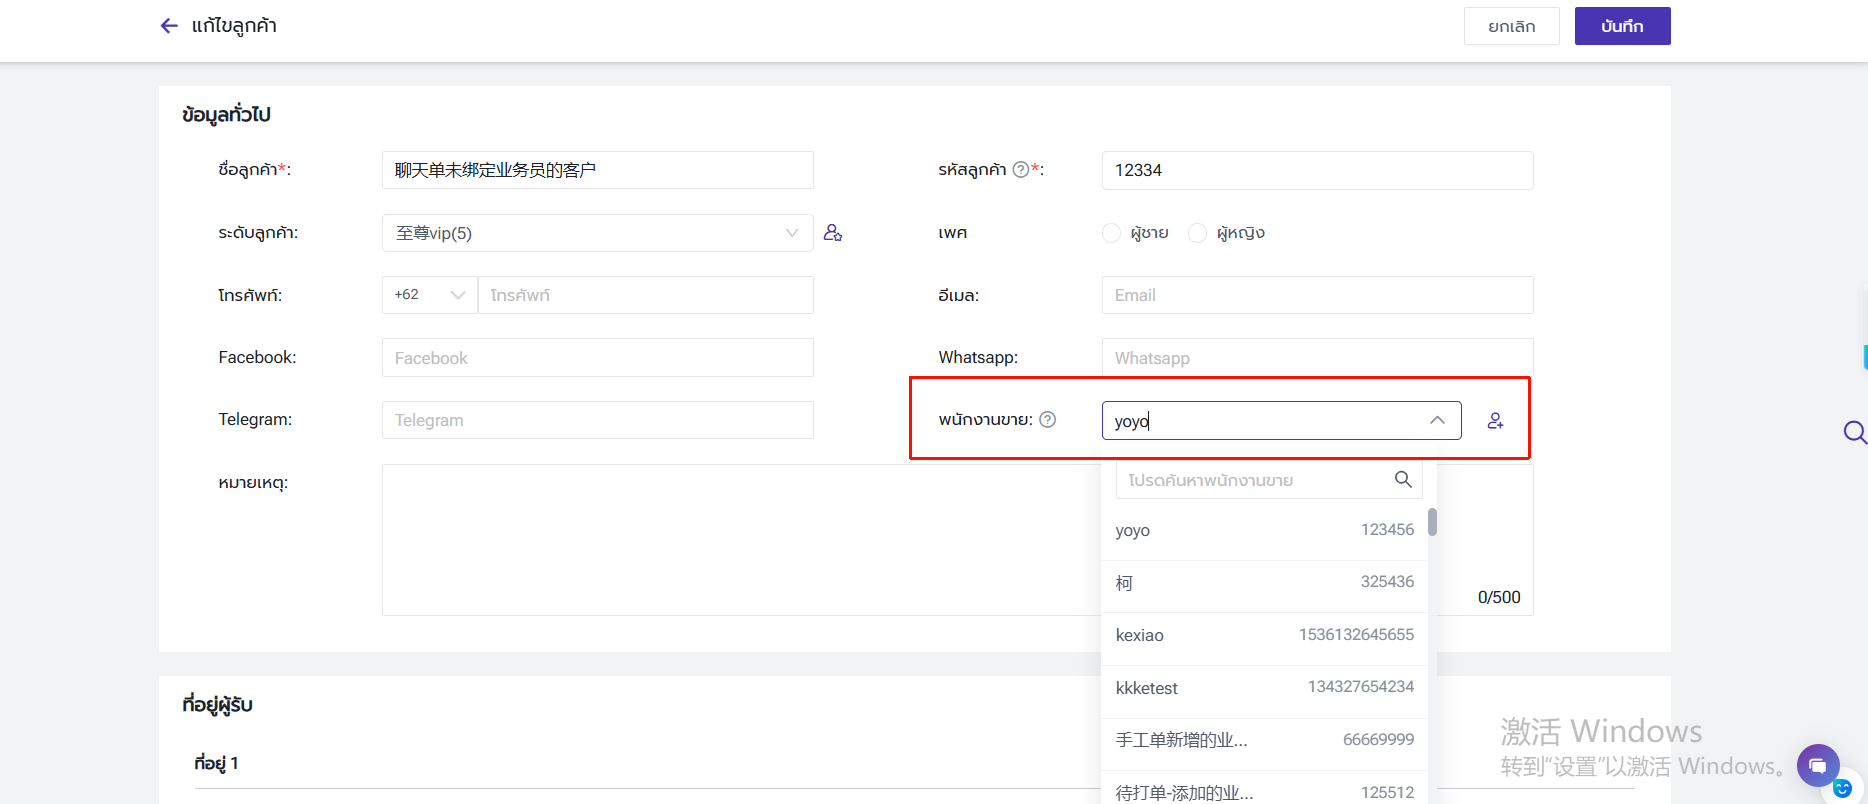Click the บันทึก save button
This screenshot has width=1868, height=804.
1622,26
